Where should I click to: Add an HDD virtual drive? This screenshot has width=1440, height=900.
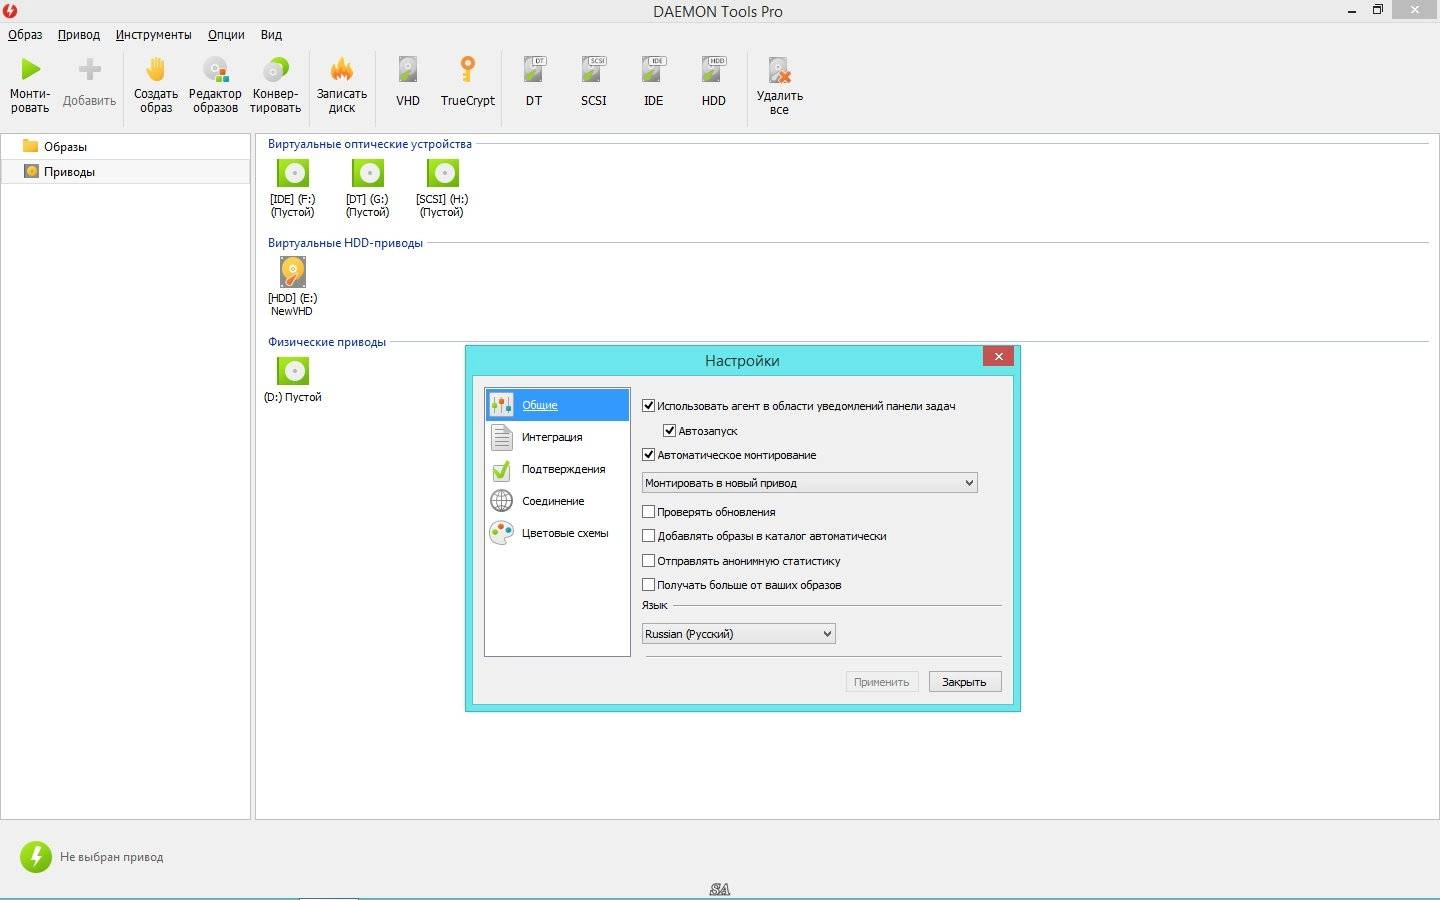(714, 82)
